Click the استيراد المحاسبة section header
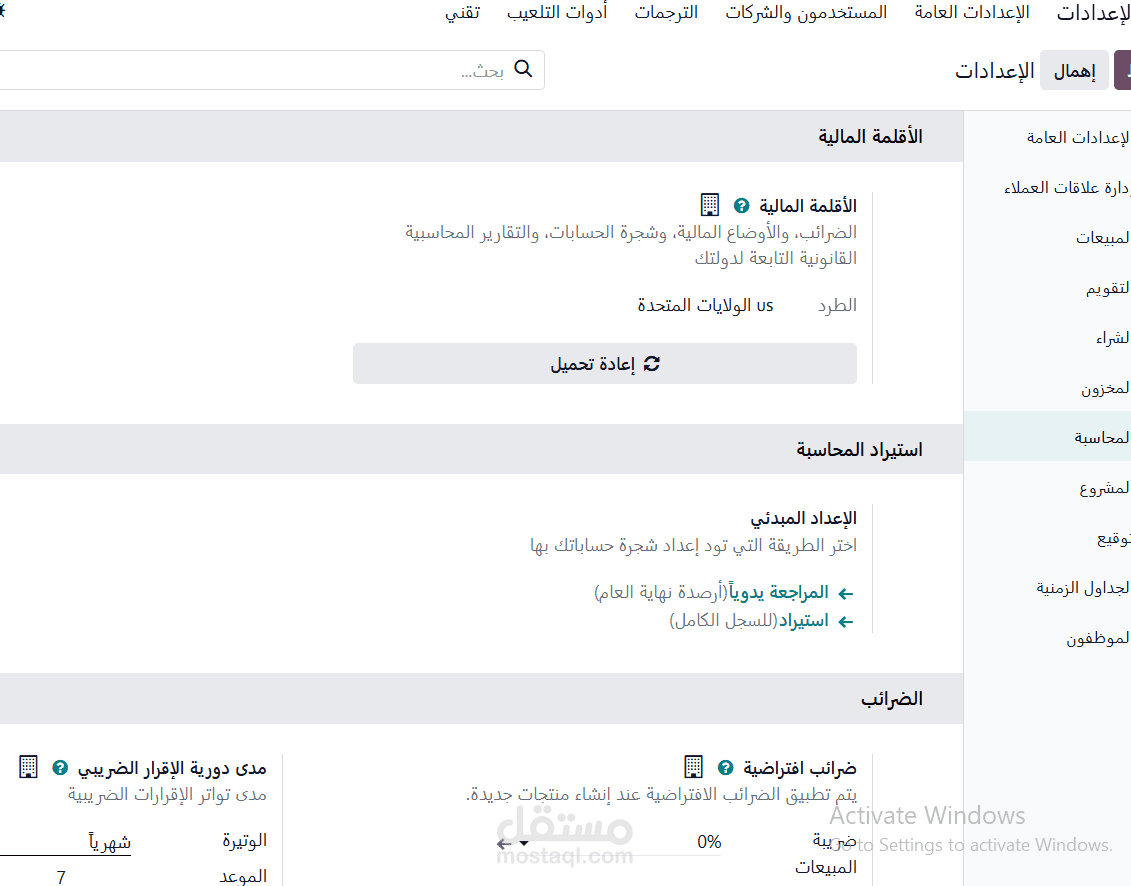This screenshot has height=886, width=1131. [859, 449]
